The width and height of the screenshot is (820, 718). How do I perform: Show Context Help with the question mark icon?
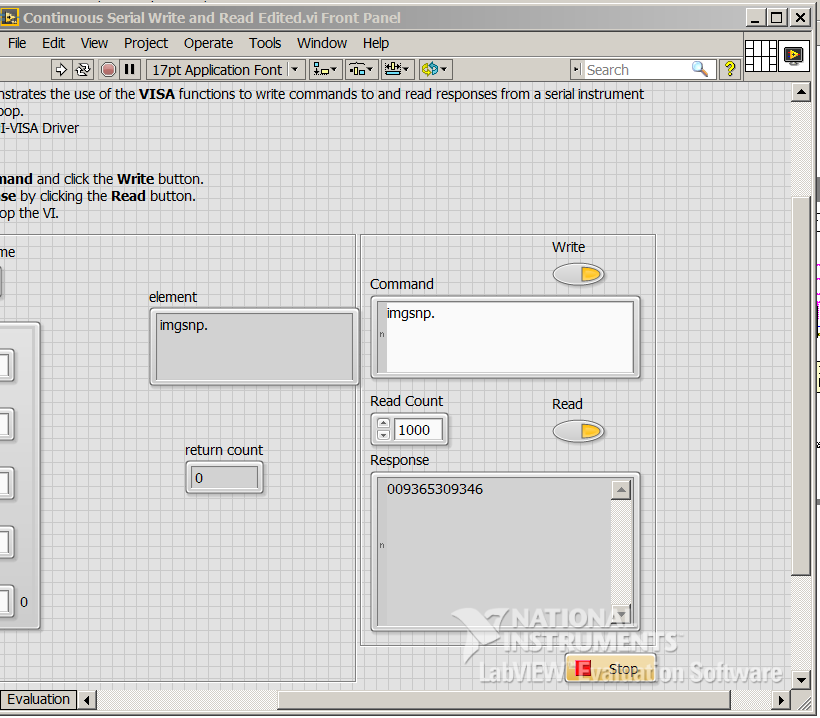[x=730, y=69]
